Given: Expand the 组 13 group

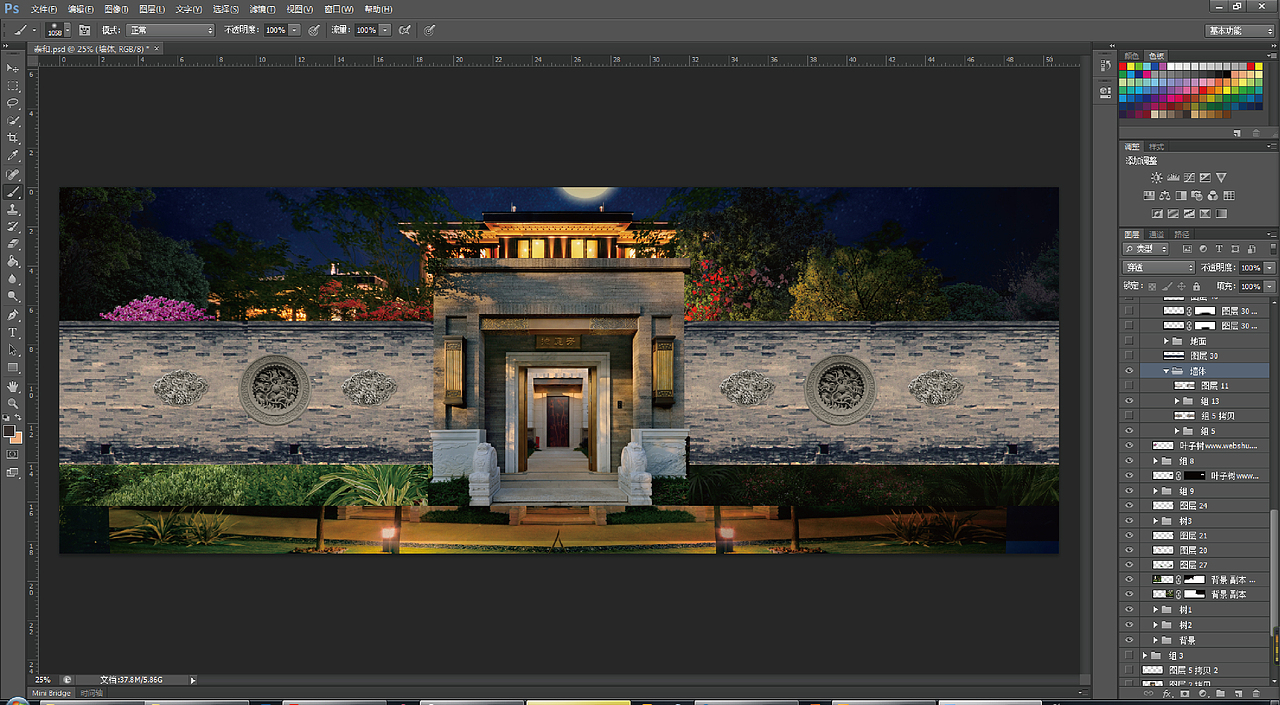Looking at the screenshot, I should coord(1177,401).
